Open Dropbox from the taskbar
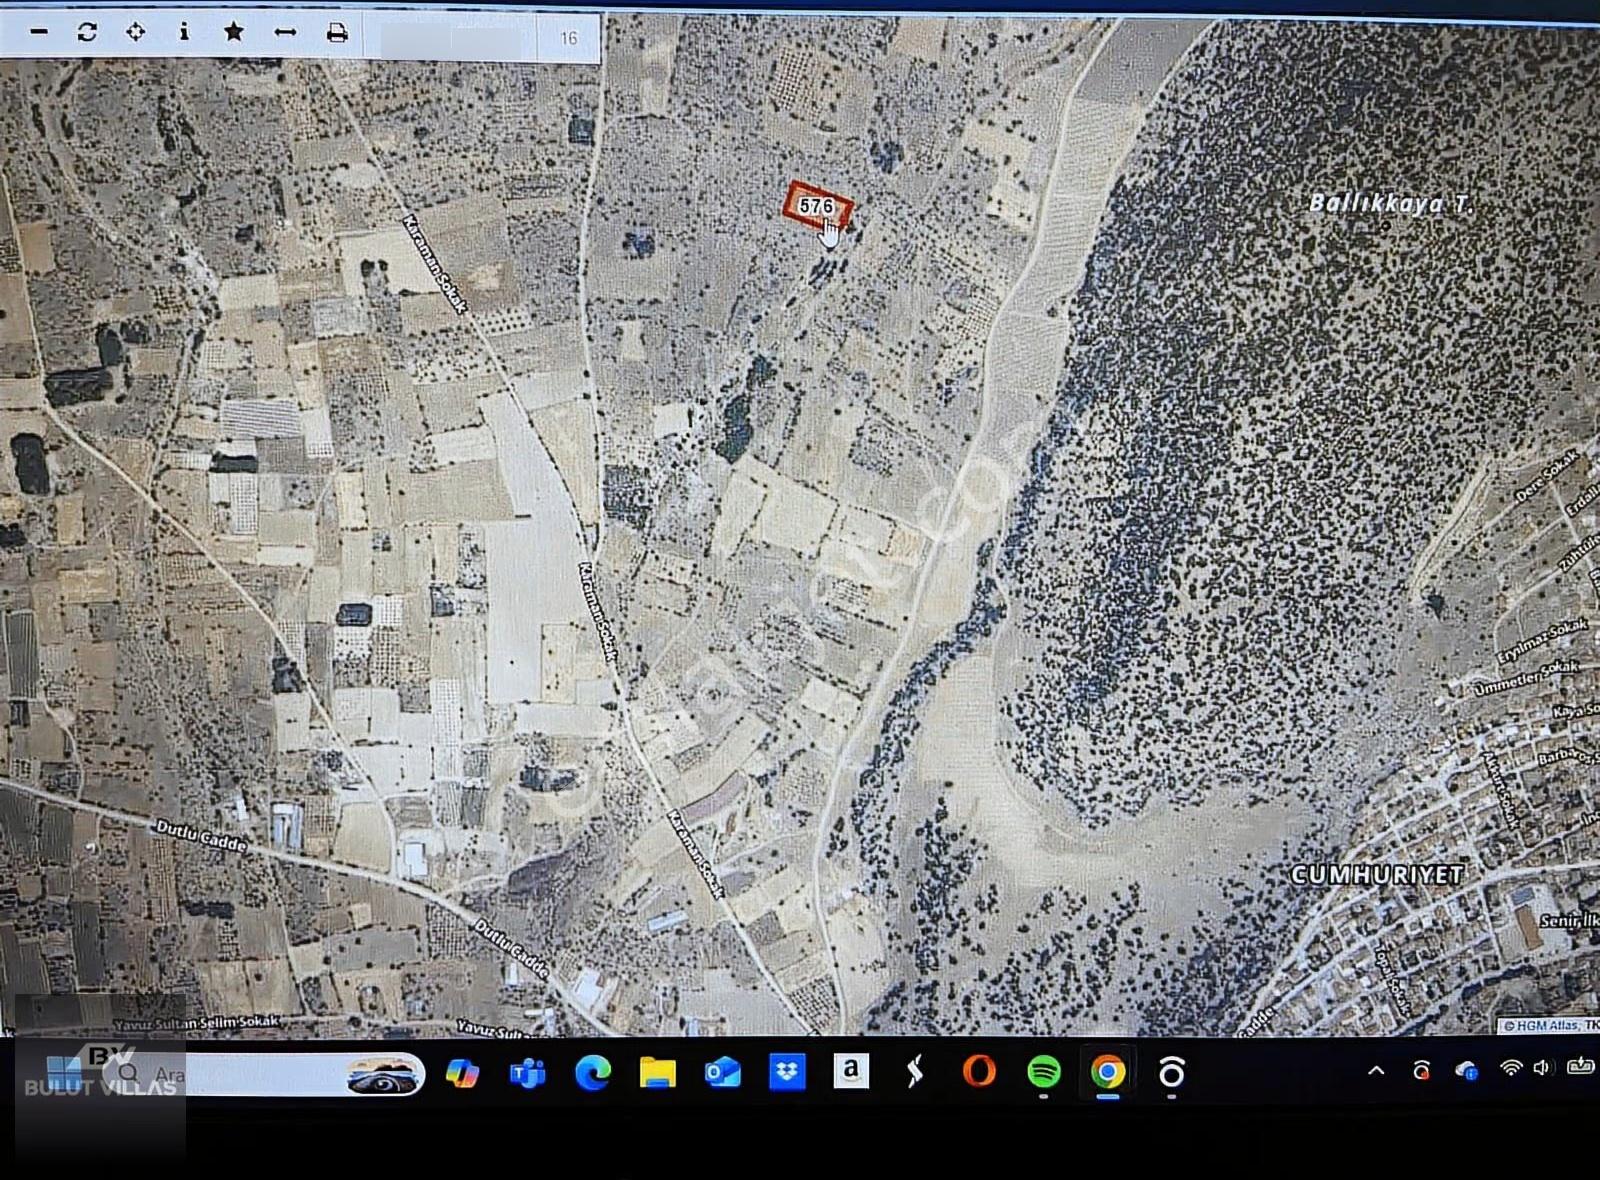Image resolution: width=1600 pixels, height=1180 pixels. [x=788, y=1073]
